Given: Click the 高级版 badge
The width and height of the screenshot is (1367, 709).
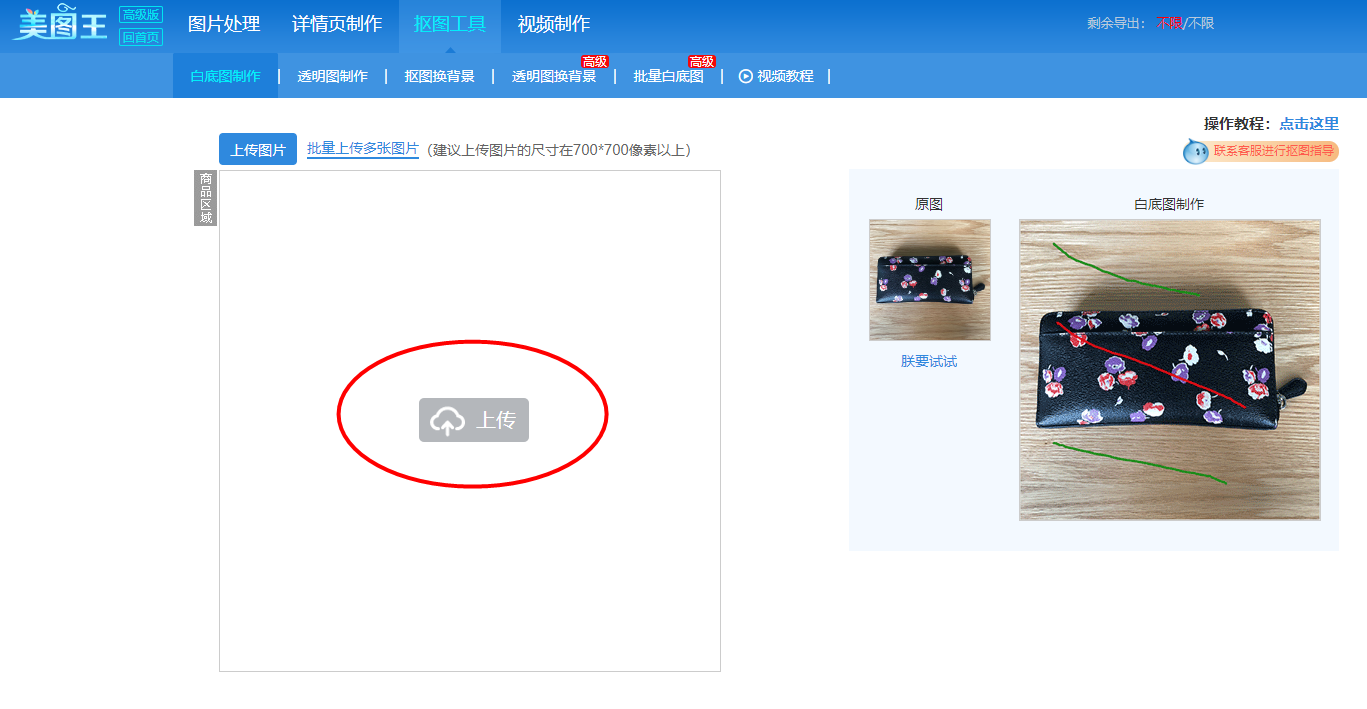Looking at the screenshot, I should click(141, 15).
